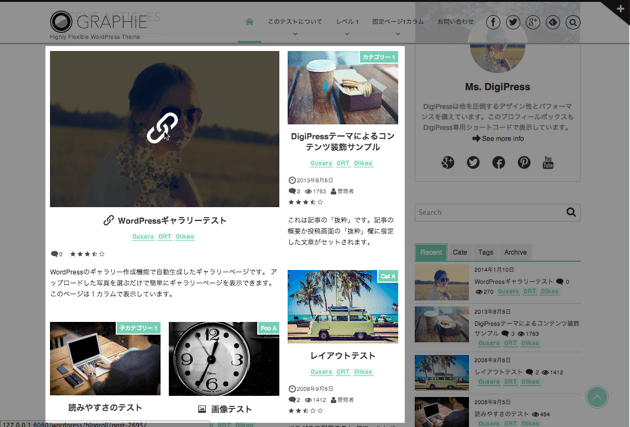Open the 読みやすさのテスト post title
The width and height of the screenshot is (630, 427).
(105, 408)
